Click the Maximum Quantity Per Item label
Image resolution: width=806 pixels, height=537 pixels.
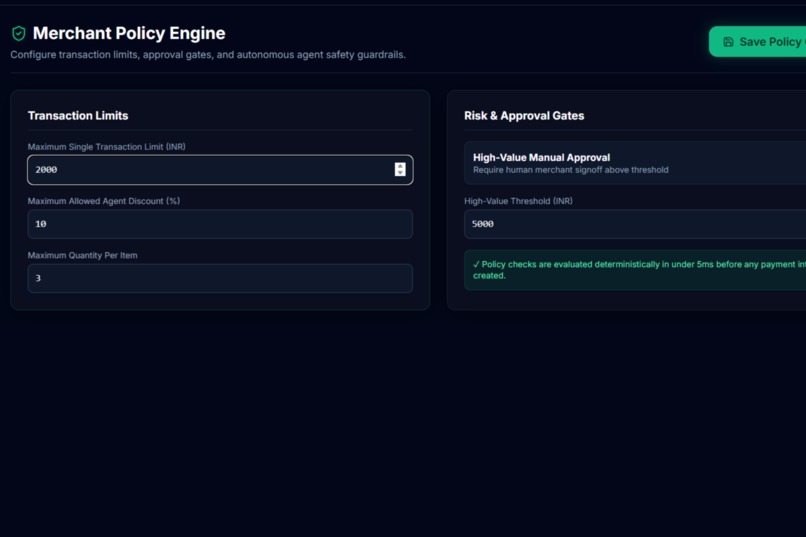(x=82, y=255)
